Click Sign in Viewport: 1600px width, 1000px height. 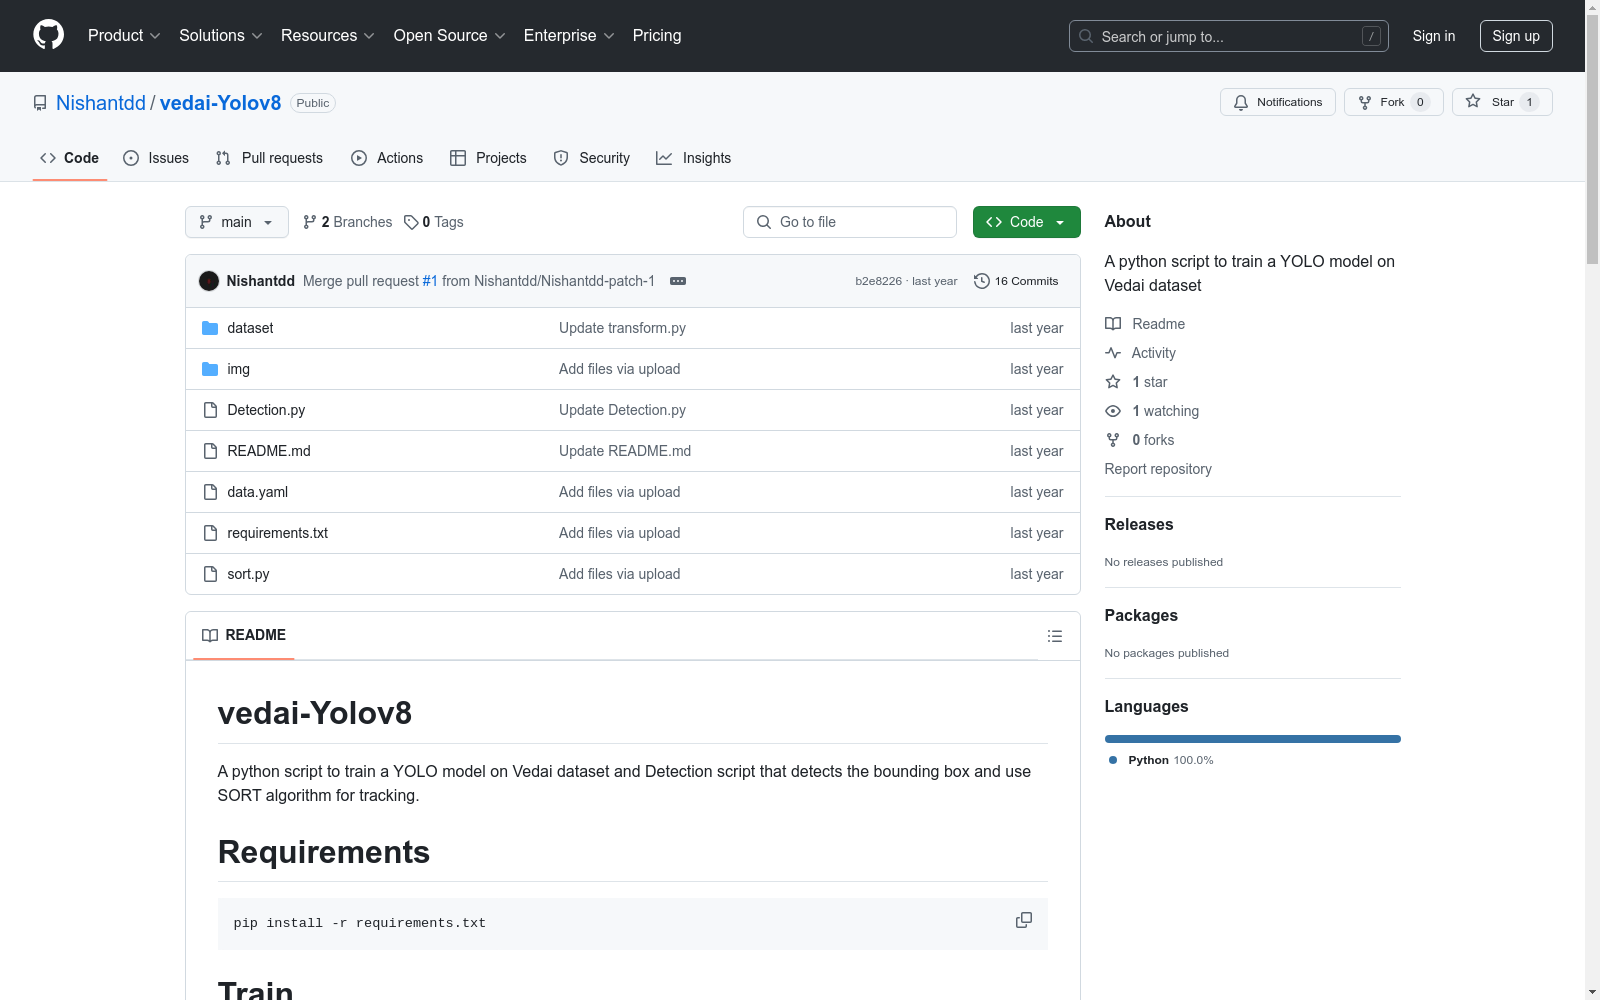click(x=1434, y=36)
